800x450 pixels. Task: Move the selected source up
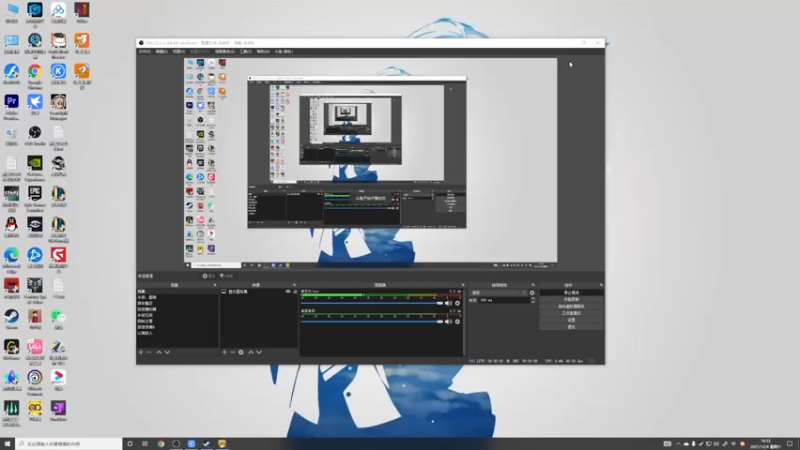click(x=251, y=352)
